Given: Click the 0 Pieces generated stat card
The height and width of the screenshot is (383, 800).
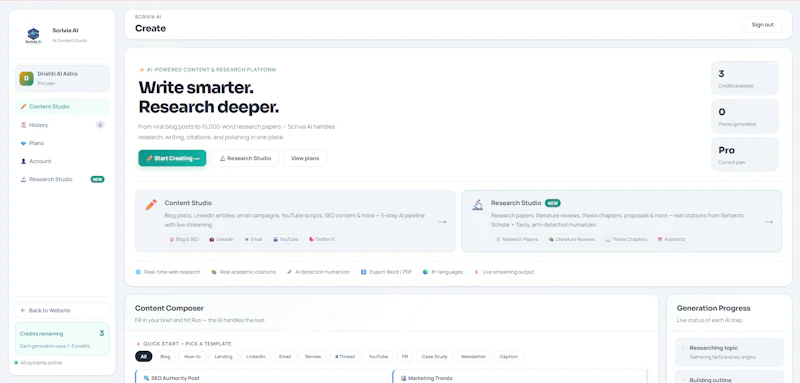Looking at the screenshot, I should point(745,116).
